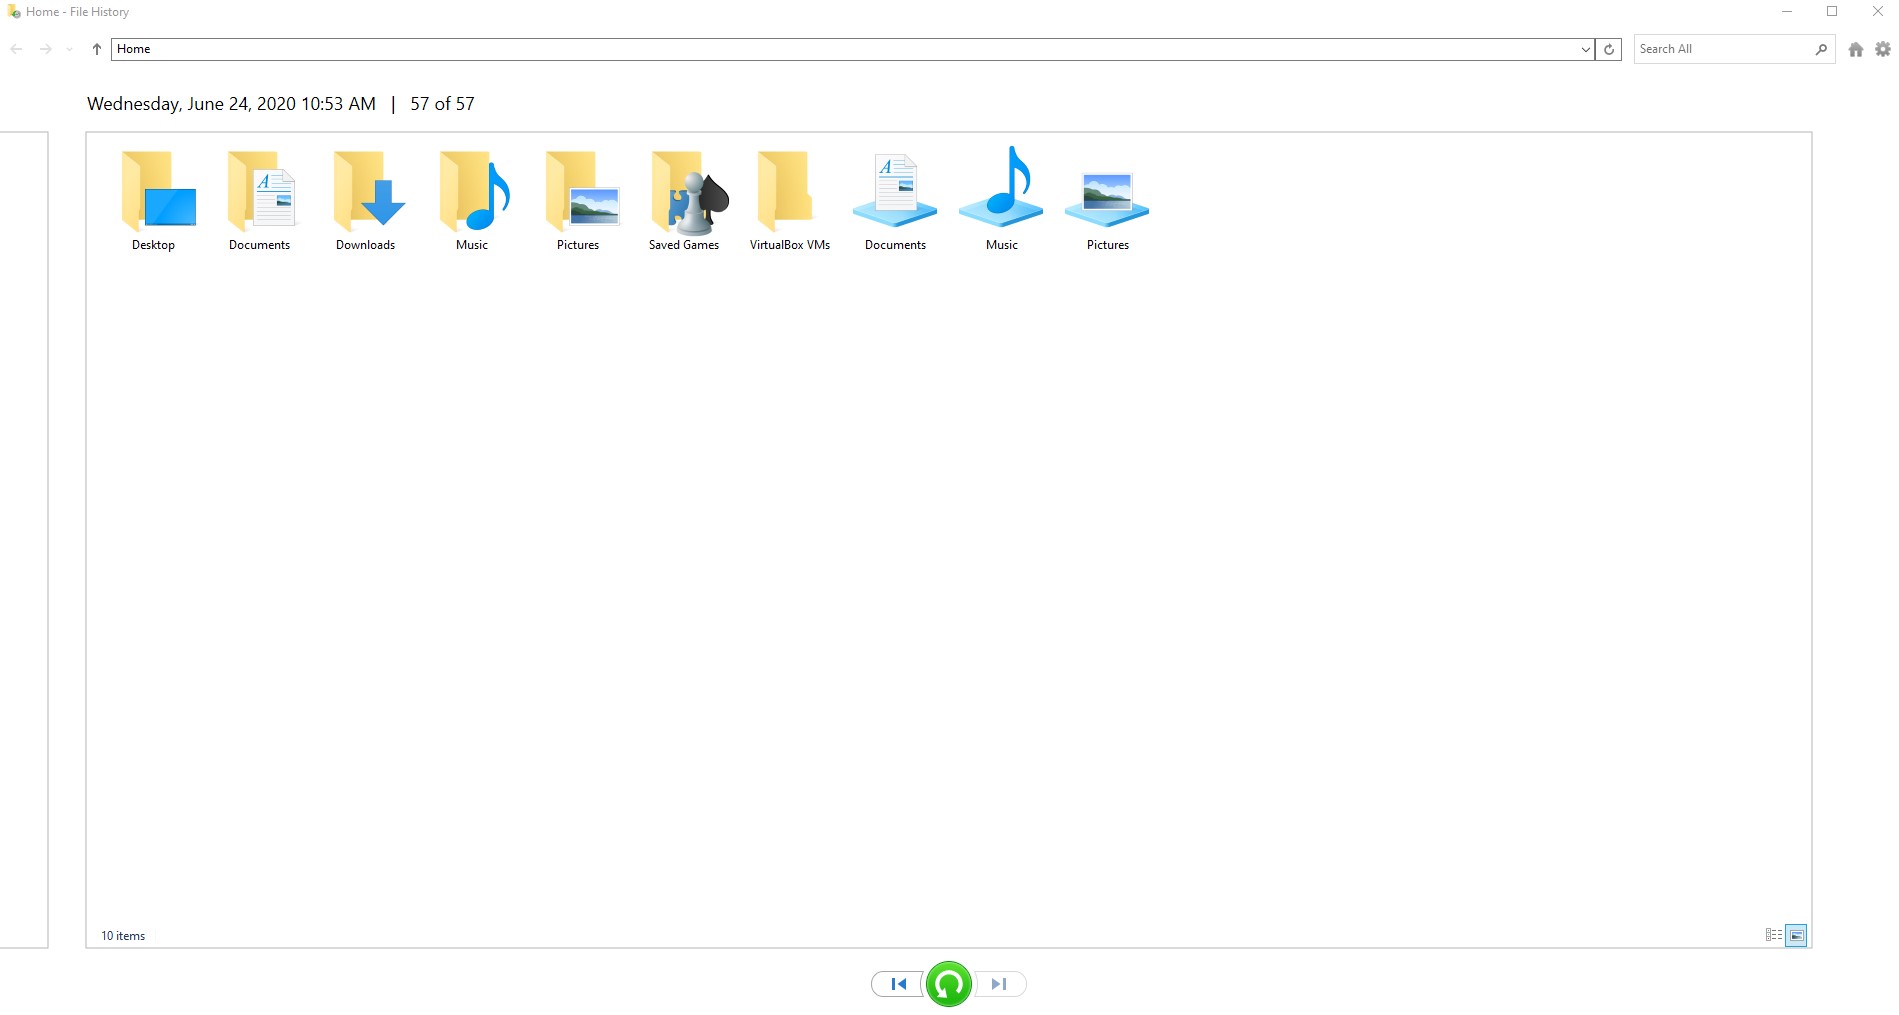
Task: Go up one folder level
Action: click(96, 49)
